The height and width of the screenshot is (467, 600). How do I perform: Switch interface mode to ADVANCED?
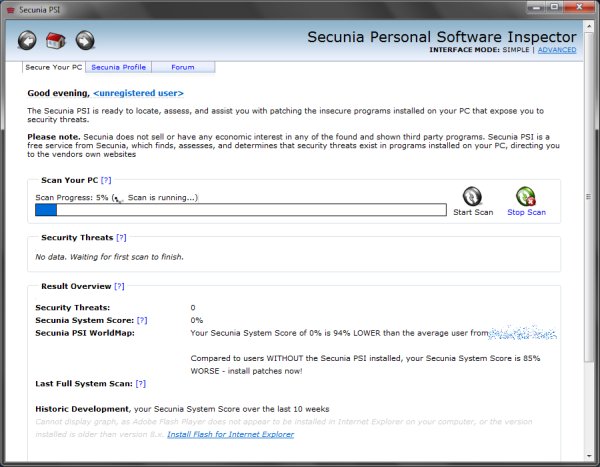[x=557, y=50]
